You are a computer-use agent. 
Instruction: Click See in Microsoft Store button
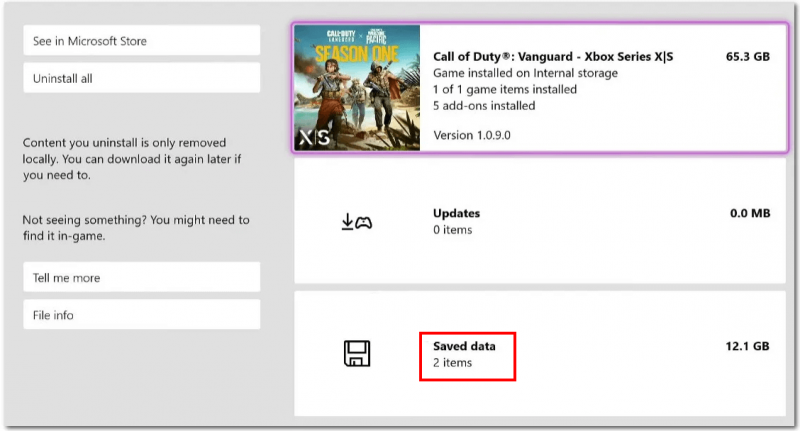141,40
